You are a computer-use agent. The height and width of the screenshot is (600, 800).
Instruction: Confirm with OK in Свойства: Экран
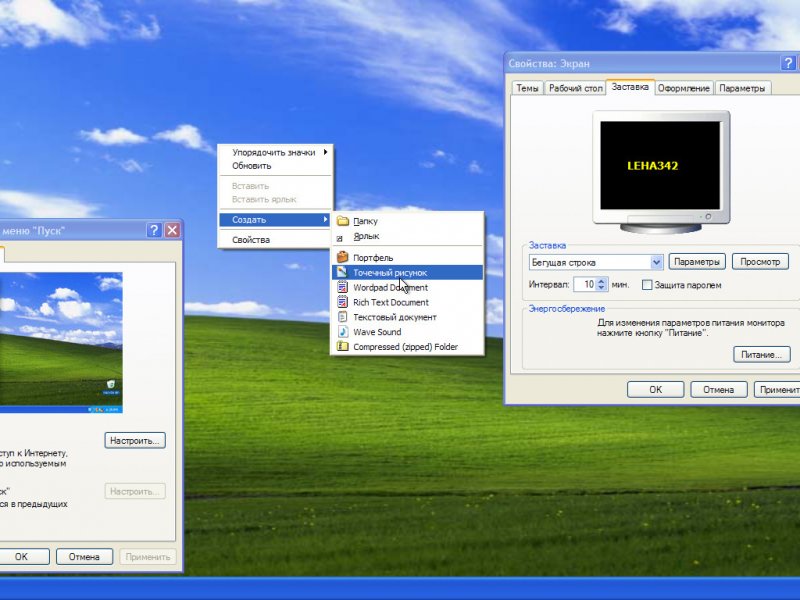point(656,389)
